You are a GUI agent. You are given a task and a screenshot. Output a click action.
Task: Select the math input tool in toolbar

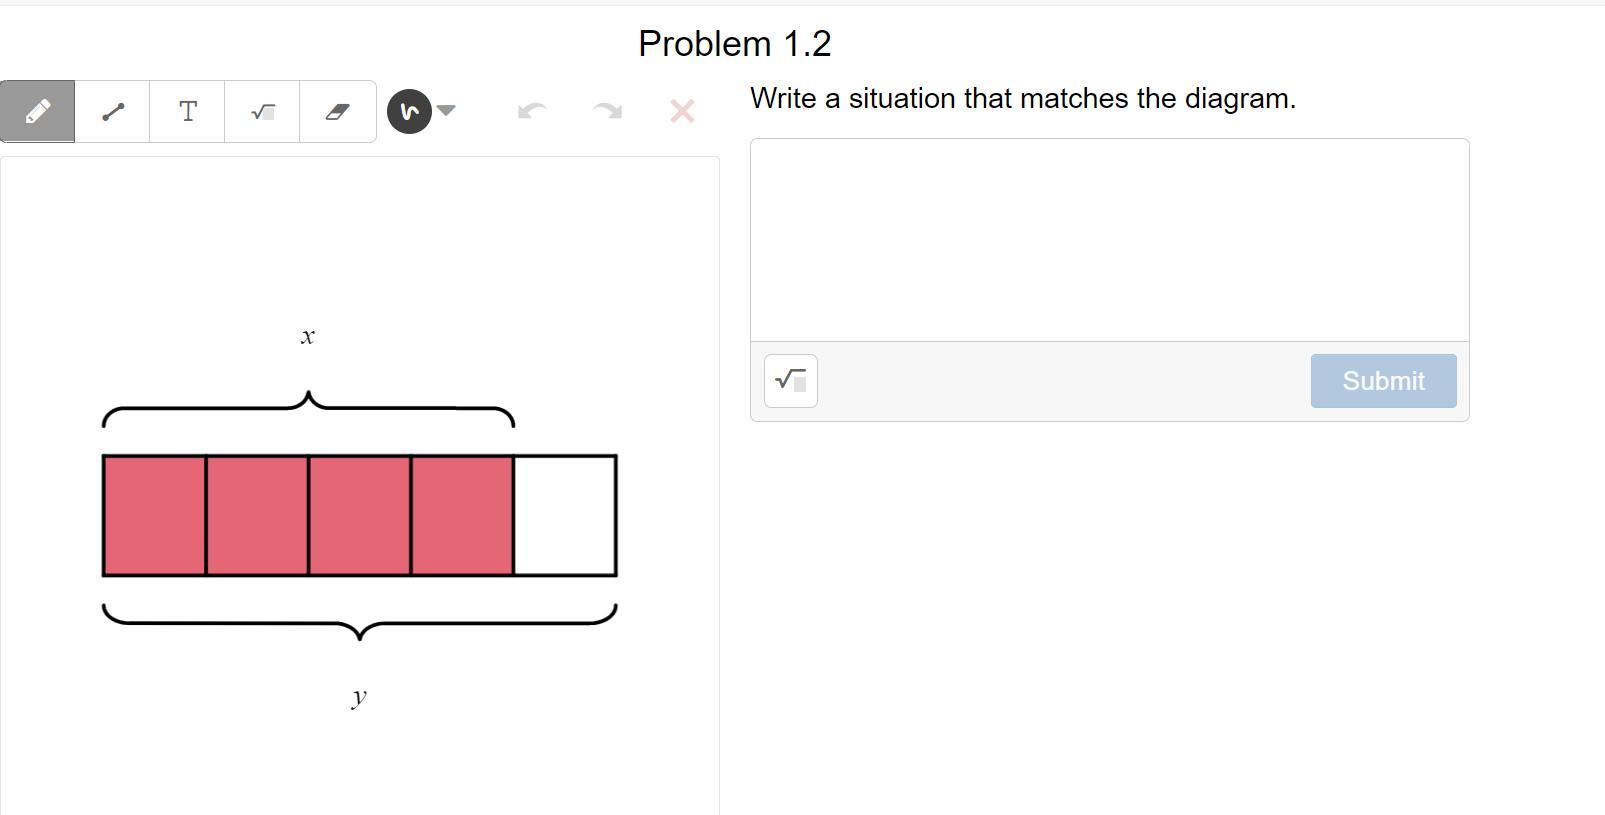point(262,111)
